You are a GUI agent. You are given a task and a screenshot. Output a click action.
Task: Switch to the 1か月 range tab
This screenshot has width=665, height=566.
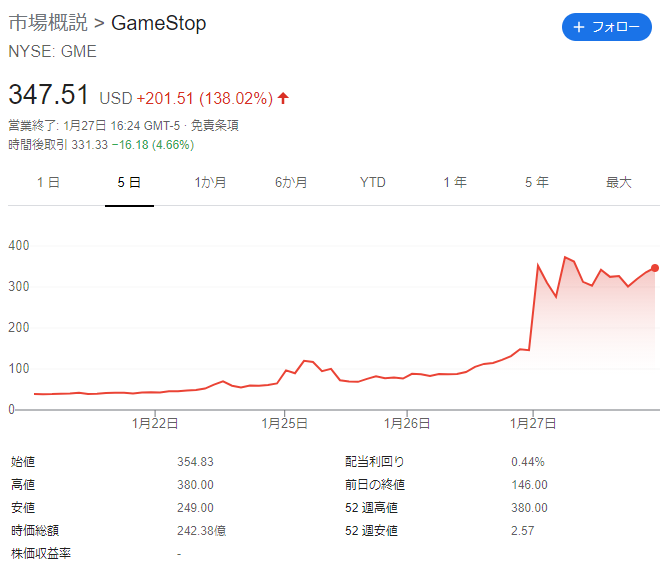tap(210, 183)
